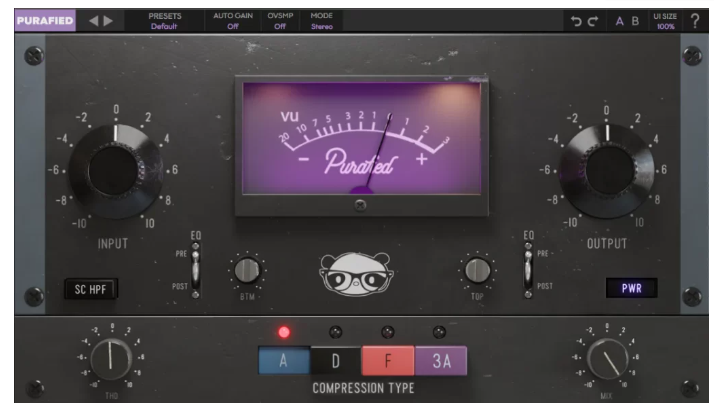Click the BTM EQ knob
The width and height of the screenshot is (714, 408).
pyautogui.click(x=247, y=270)
